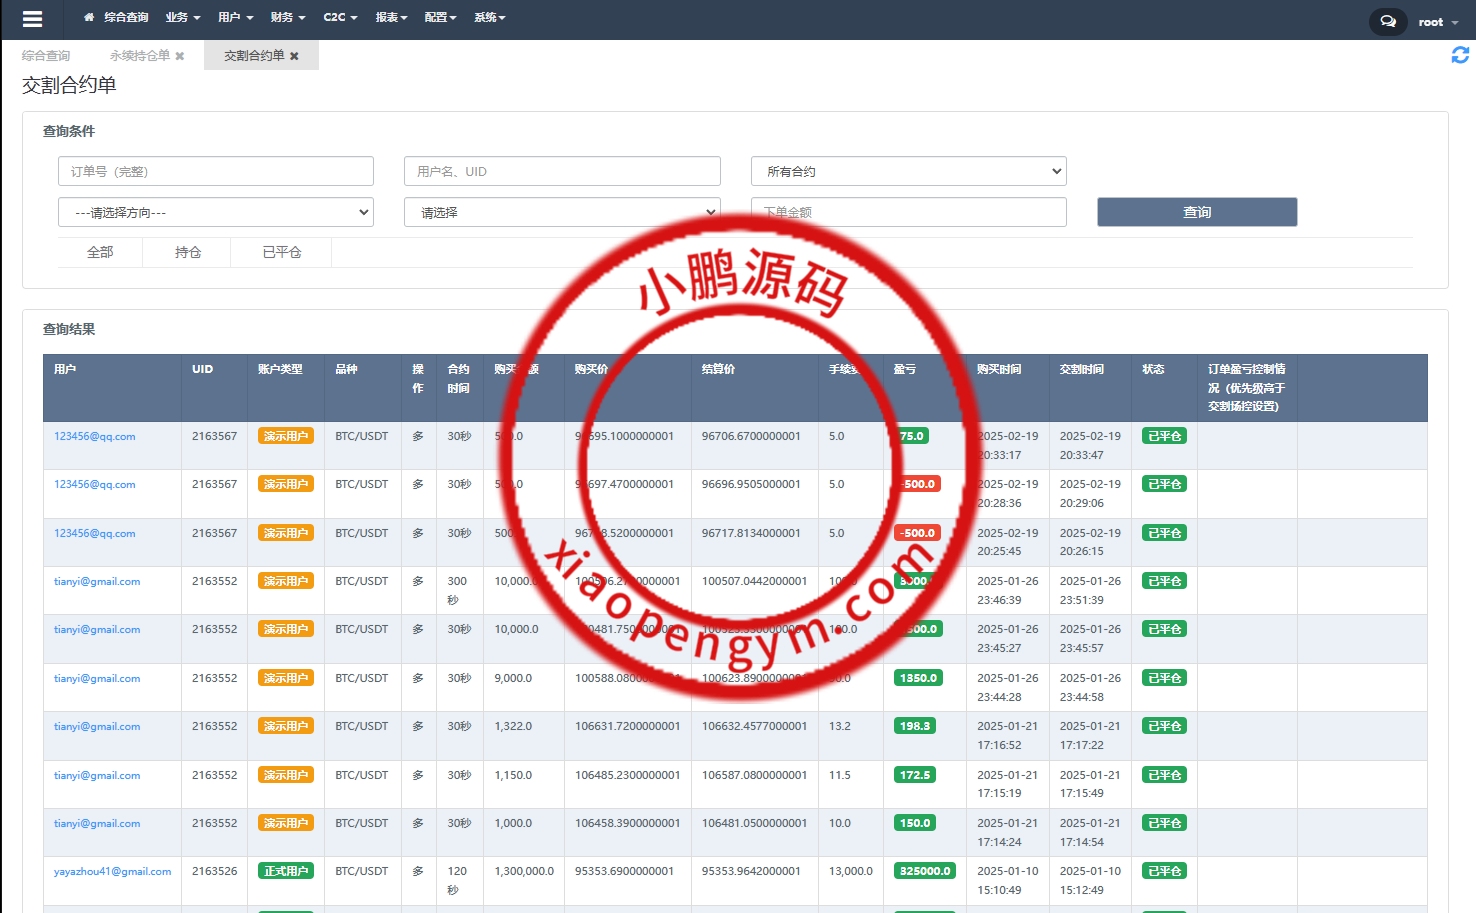The width and height of the screenshot is (1476, 913).
Task: Select the 已平仓 filter tab
Action: [281, 252]
